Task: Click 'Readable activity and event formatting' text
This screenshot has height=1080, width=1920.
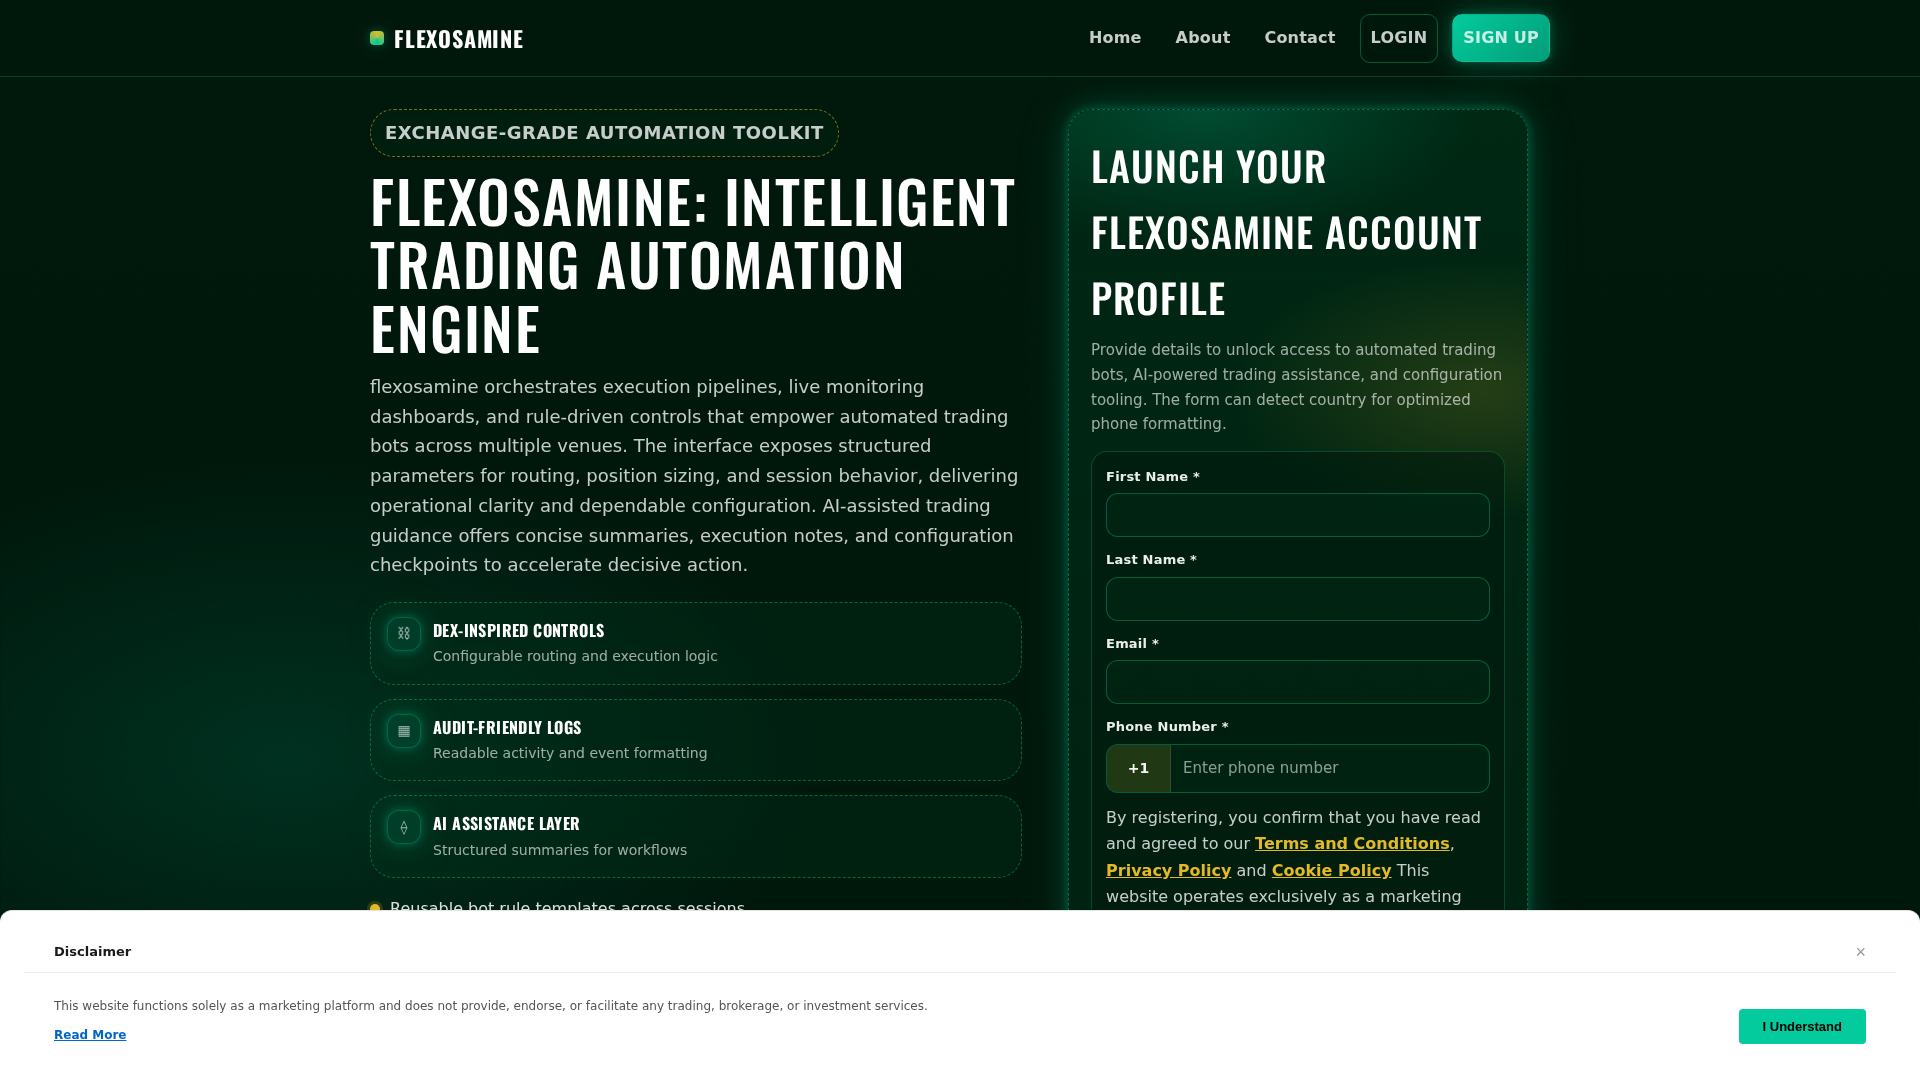Action: coord(570,753)
